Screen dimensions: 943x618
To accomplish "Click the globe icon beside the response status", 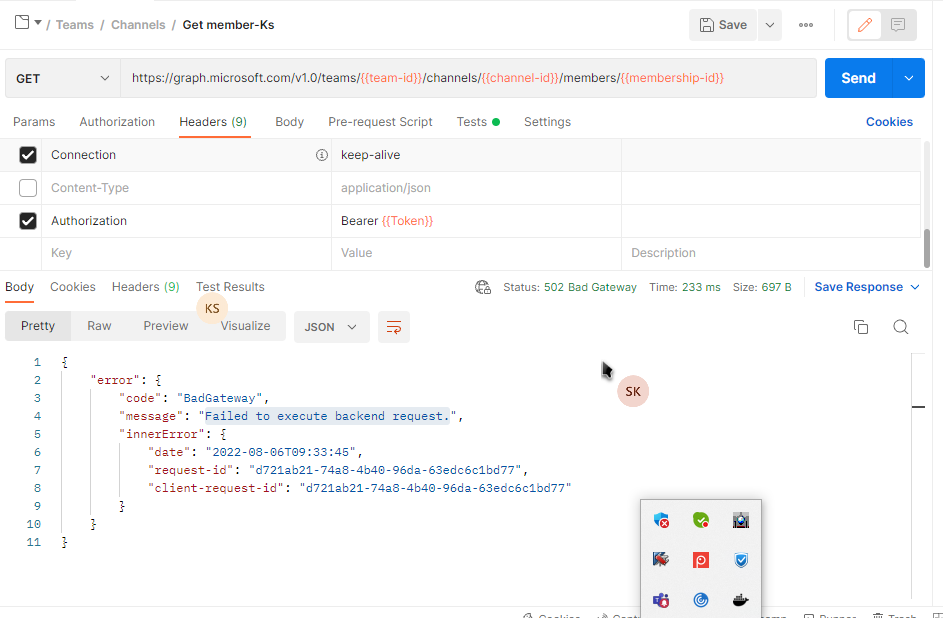I will [x=483, y=286].
